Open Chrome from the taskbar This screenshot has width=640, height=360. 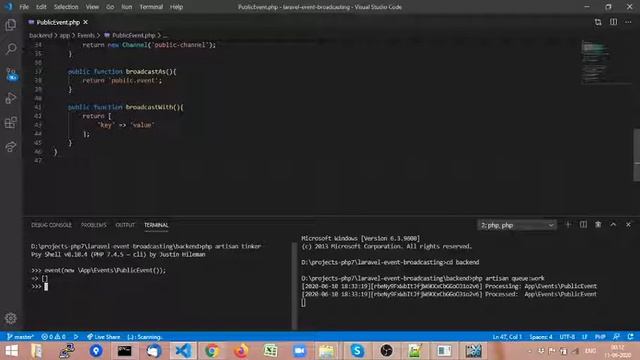[x=212, y=351]
